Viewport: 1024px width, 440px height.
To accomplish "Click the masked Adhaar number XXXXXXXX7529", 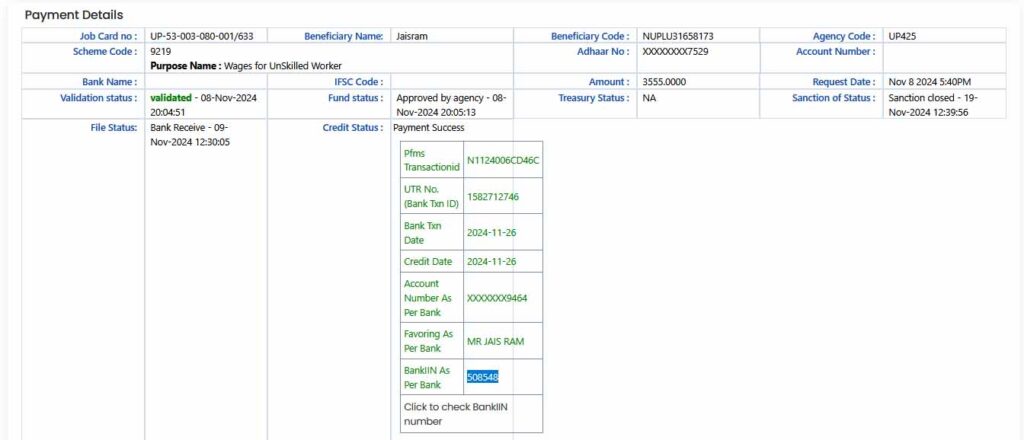I will click(x=676, y=51).
